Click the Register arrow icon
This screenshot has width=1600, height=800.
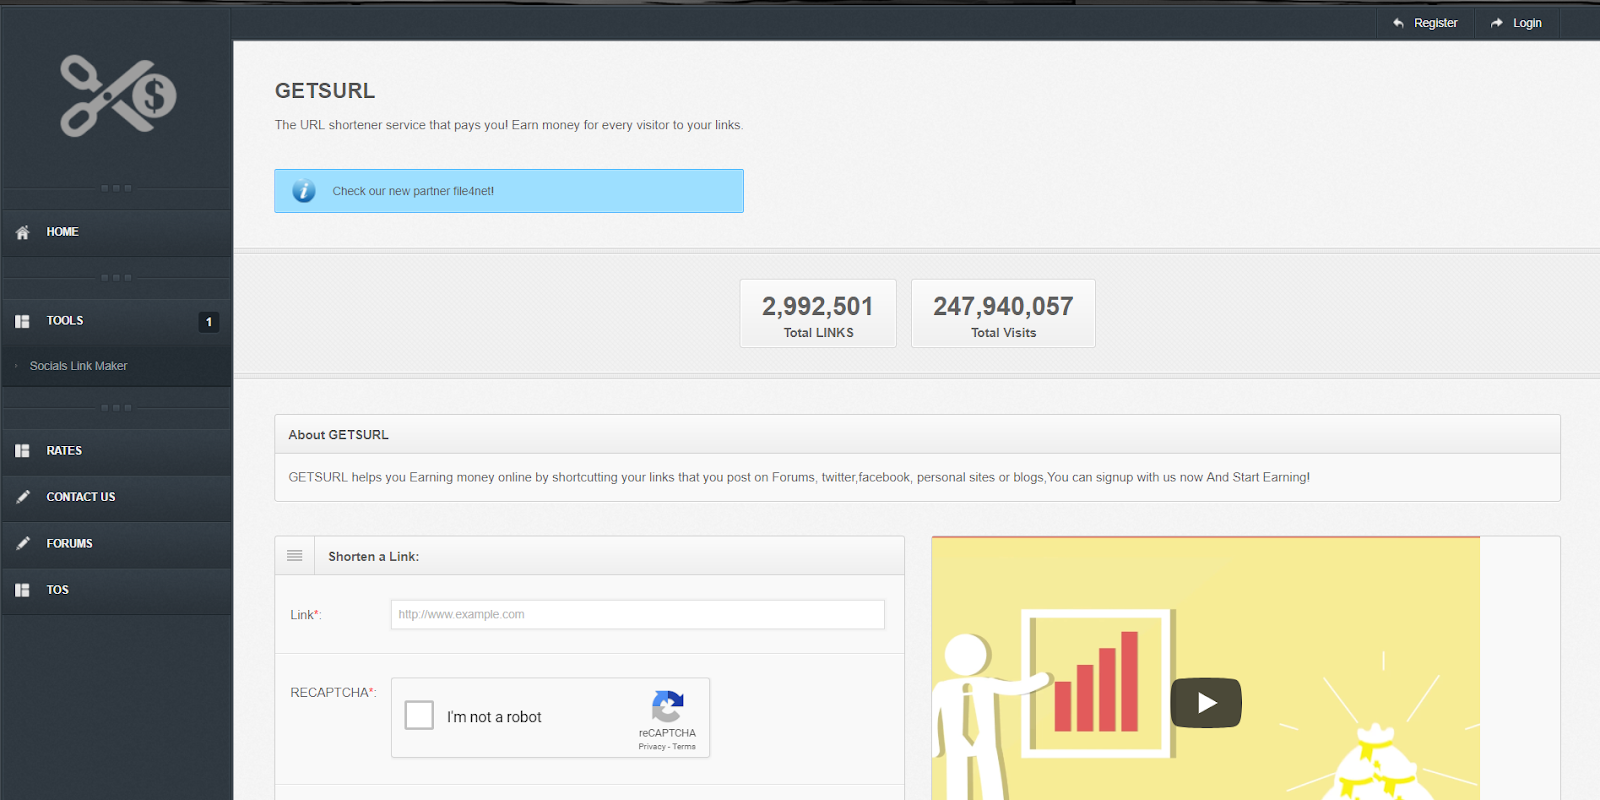point(1398,23)
